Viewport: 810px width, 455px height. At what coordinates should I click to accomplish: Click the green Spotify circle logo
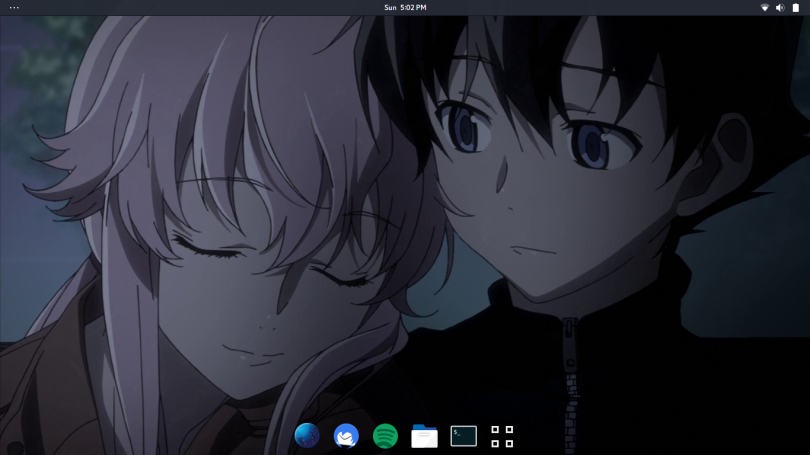(x=385, y=436)
